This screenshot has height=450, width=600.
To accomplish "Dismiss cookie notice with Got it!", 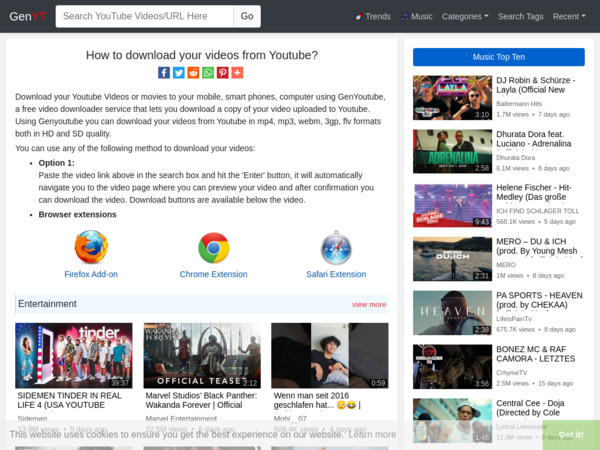I will 571,435.
